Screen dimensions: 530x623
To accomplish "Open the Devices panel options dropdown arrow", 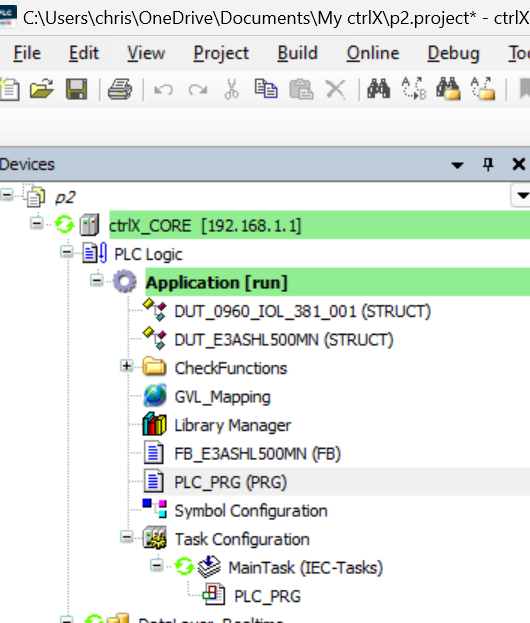I will tap(457, 165).
